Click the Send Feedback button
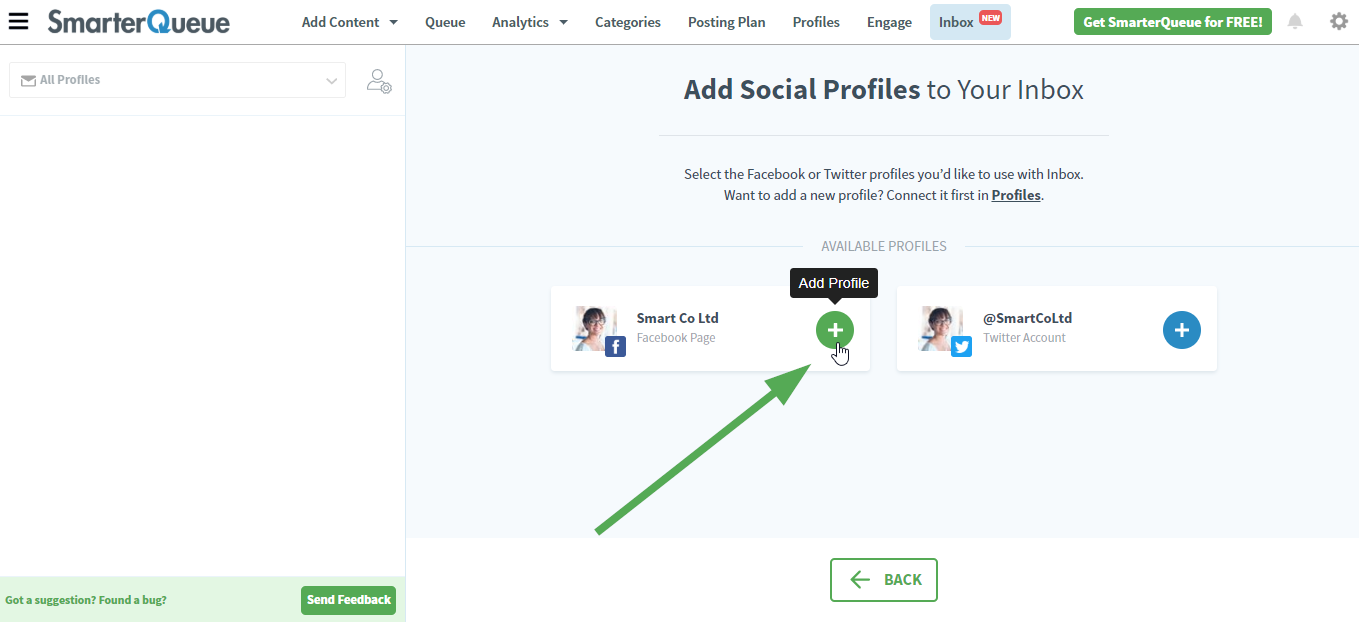The width and height of the screenshot is (1359, 622). [x=348, y=600]
